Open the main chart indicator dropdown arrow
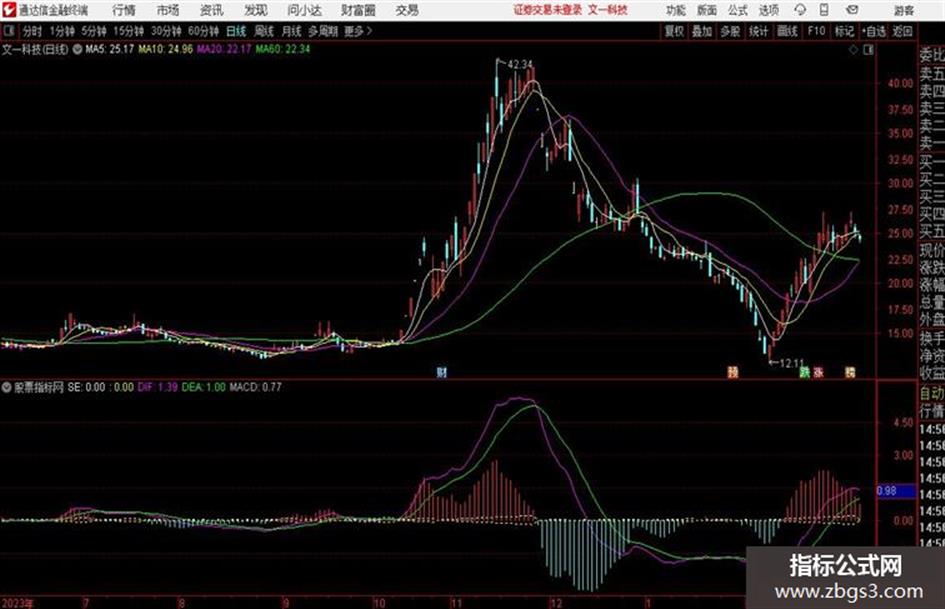Viewport: 945px width, 609px height. point(77,49)
